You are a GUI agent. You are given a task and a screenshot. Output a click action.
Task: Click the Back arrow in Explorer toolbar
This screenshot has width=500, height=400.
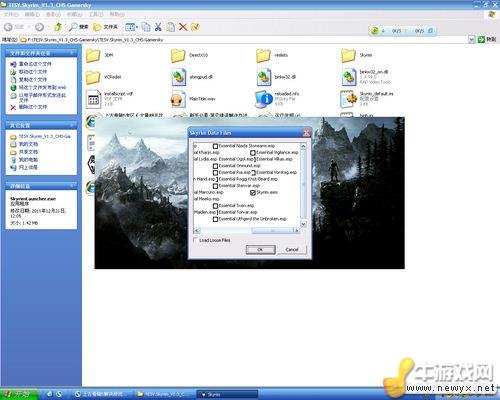pyautogui.click(x=9, y=27)
